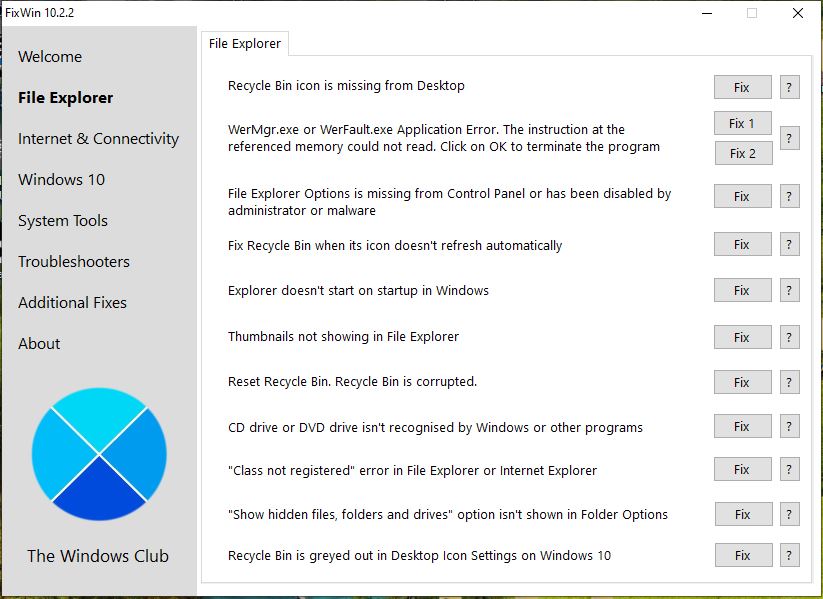
Task: Click the ? button for WerMgr.exe error
Action: pyautogui.click(x=789, y=138)
